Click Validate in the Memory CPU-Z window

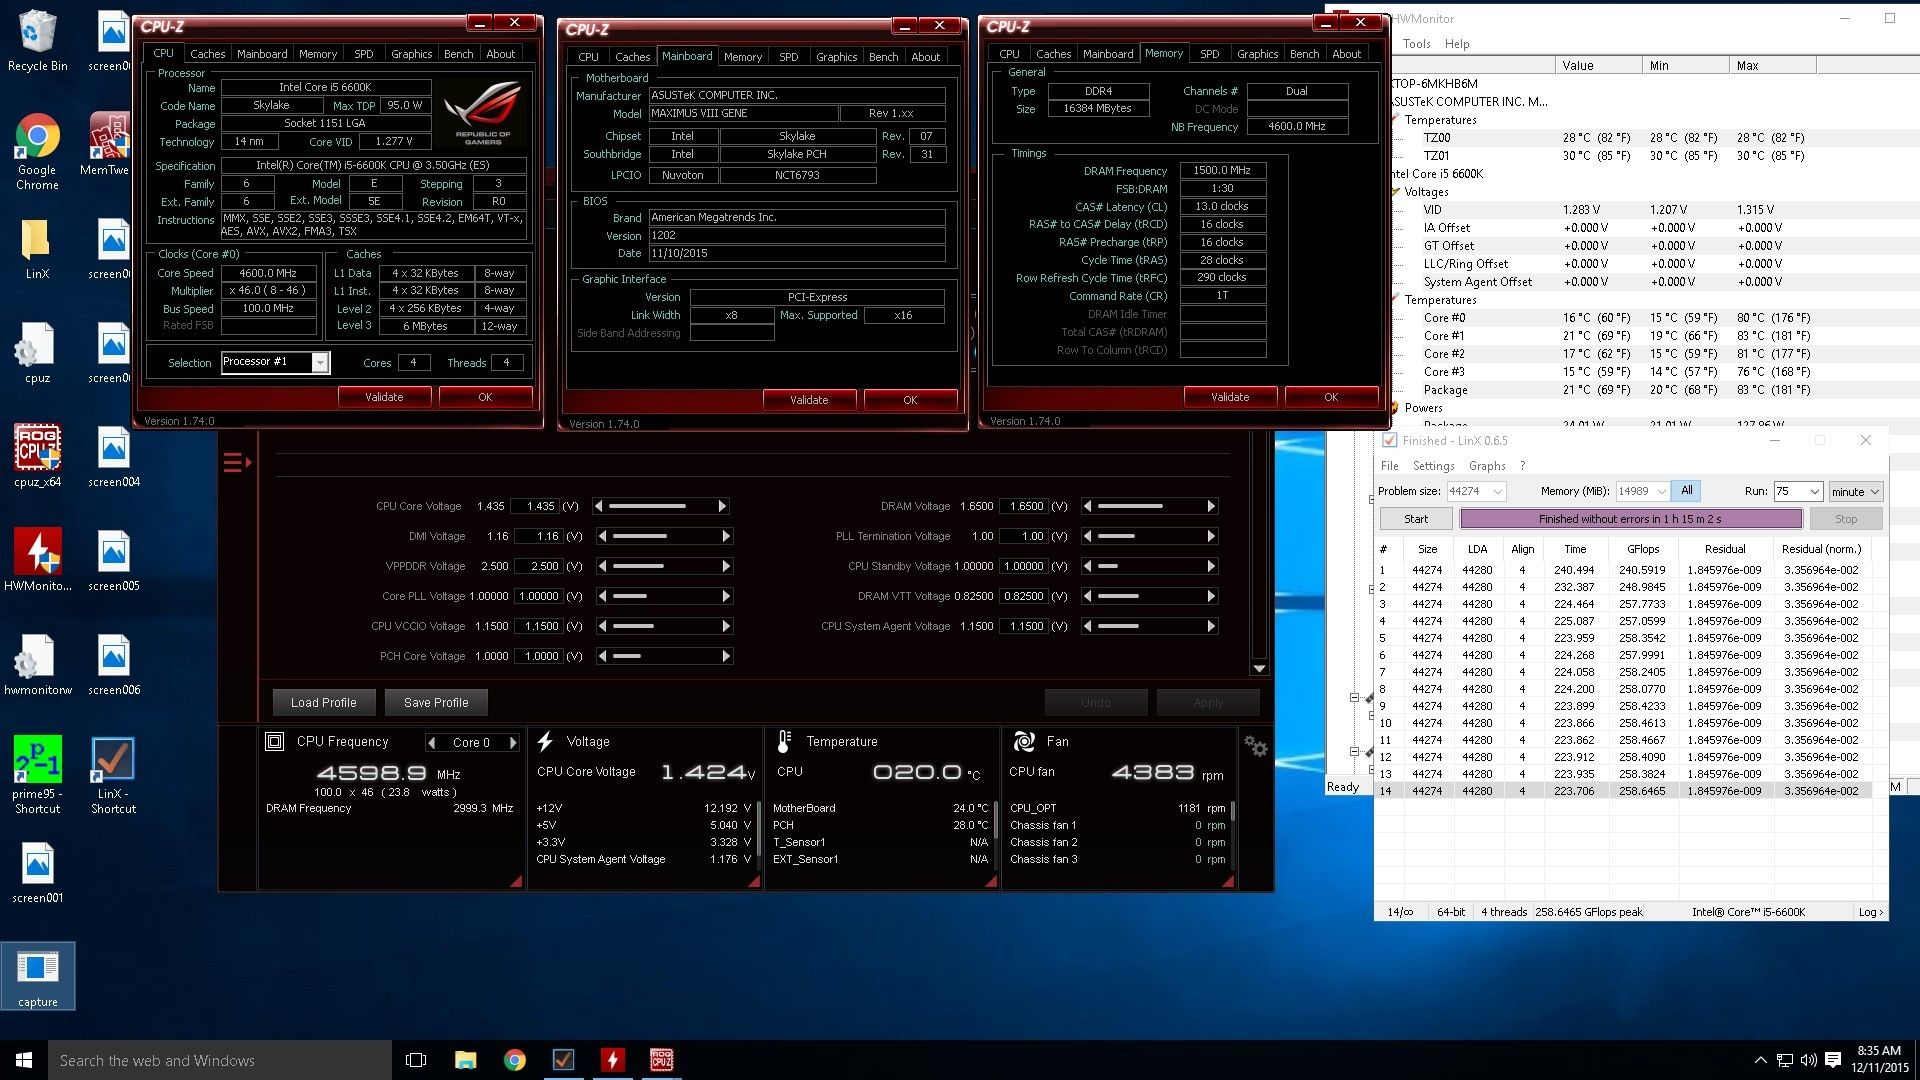tap(1230, 397)
